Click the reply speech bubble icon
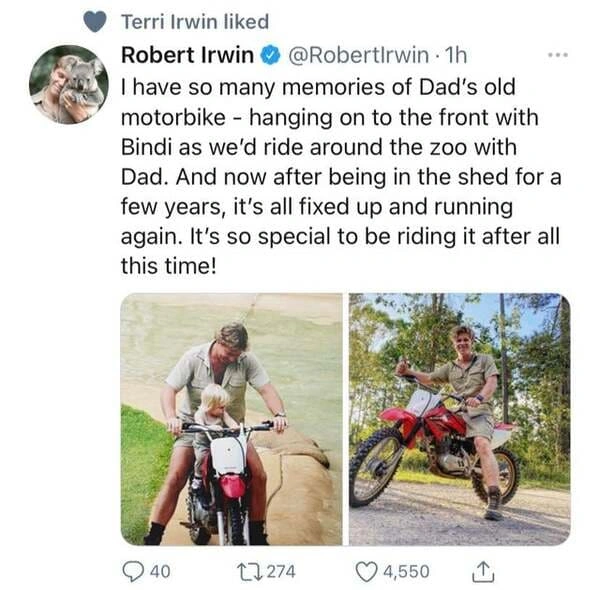The width and height of the screenshot is (600, 590). pos(133,571)
